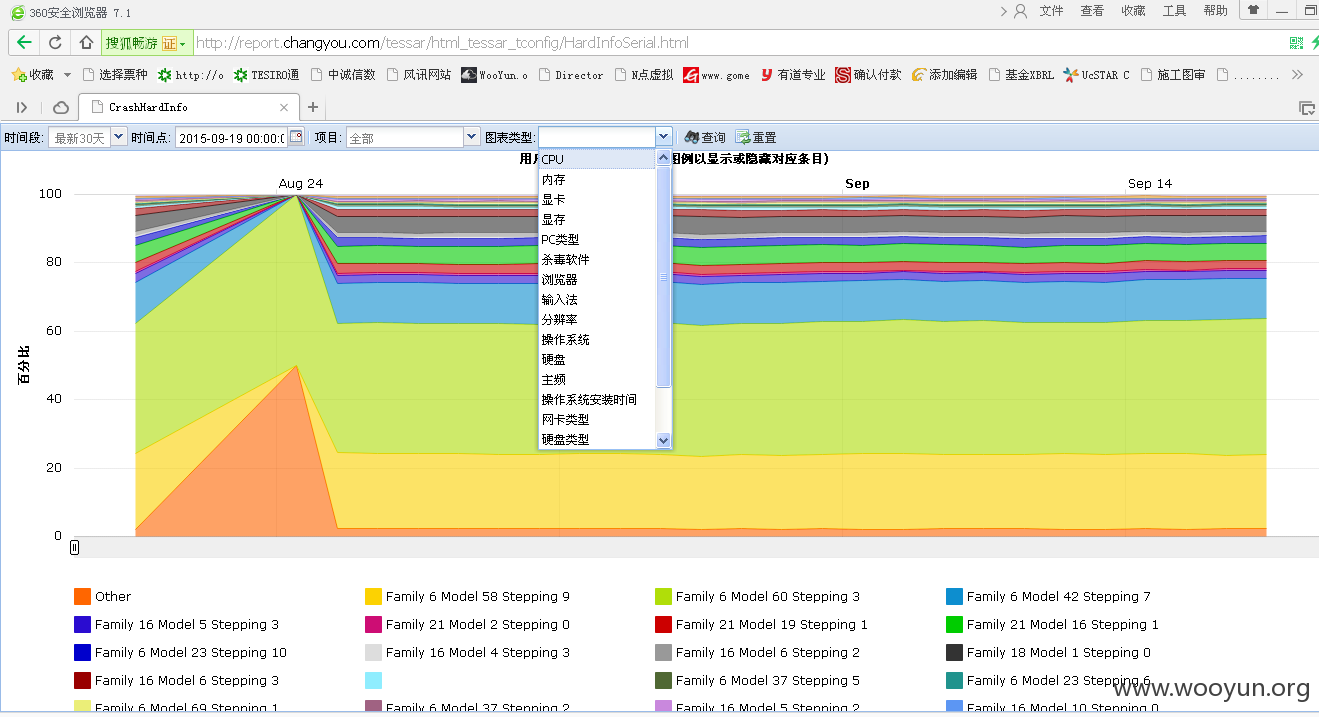Expand the 收藏 favorites dropdown arrow
This screenshot has height=717, width=1319.
[67, 74]
